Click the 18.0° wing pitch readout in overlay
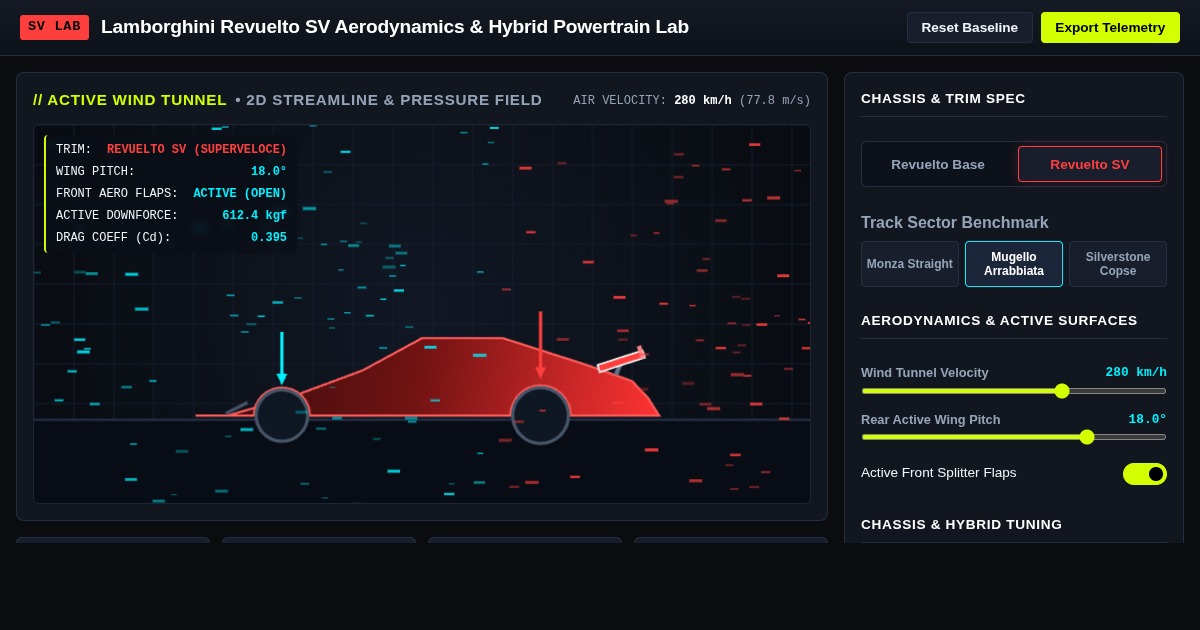The width and height of the screenshot is (1200, 630). tap(269, 172)
